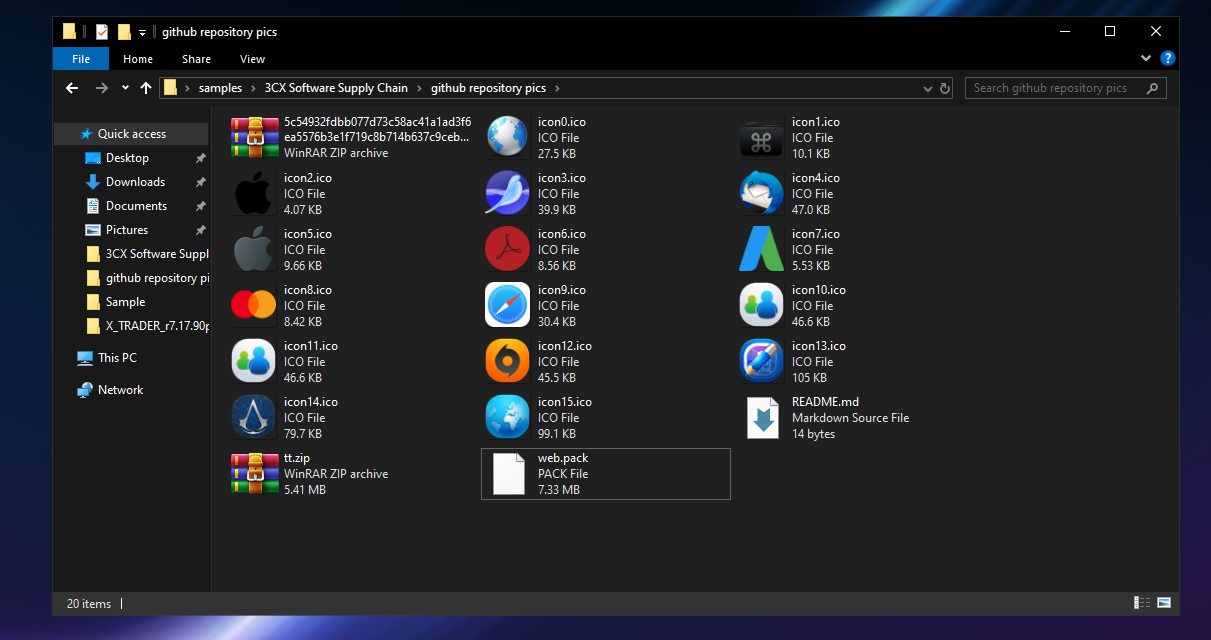Select the icon8.ico Mastercard icon
Screen dimensions: 1211x640
pyautogui.click(x=253, y=306)
